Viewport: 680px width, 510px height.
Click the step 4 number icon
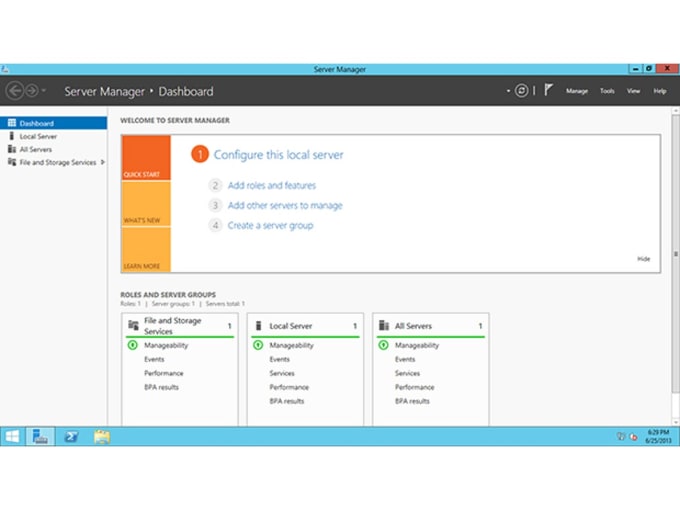point(215,226)
